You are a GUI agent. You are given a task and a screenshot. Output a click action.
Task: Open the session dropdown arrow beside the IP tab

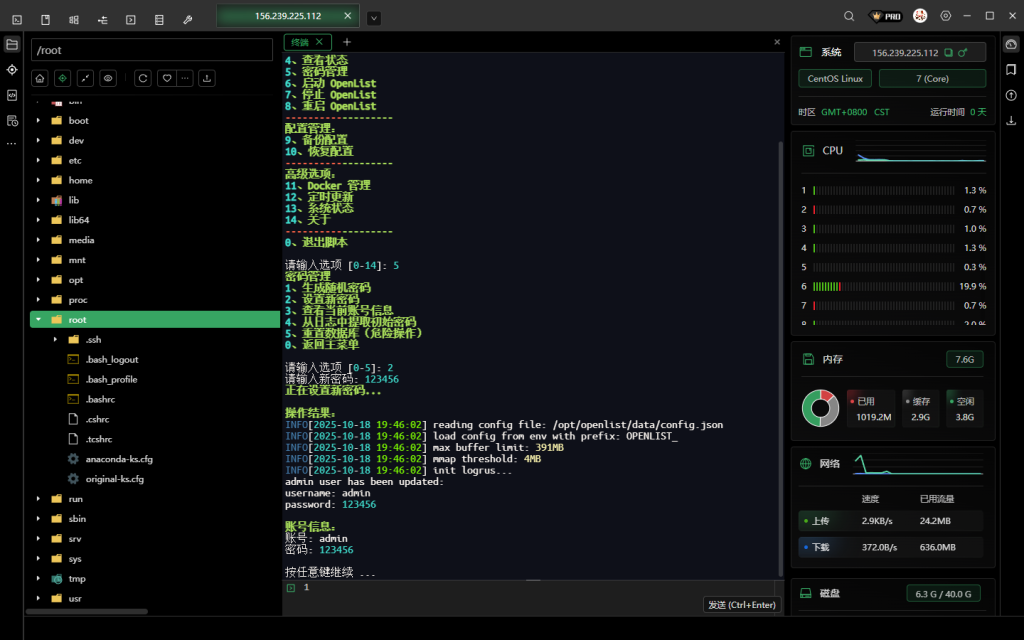[x=373, y=18]
